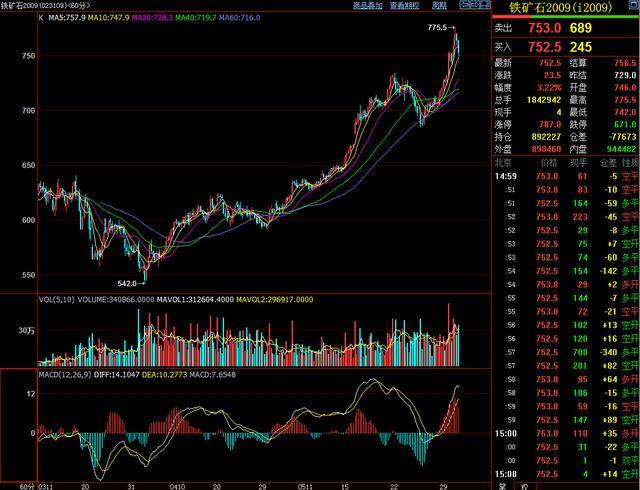Select the 14:59 tick row with volume 61
Image resolution: width=640 pixels, height=490 pixels.
click(x=566, y=176)
